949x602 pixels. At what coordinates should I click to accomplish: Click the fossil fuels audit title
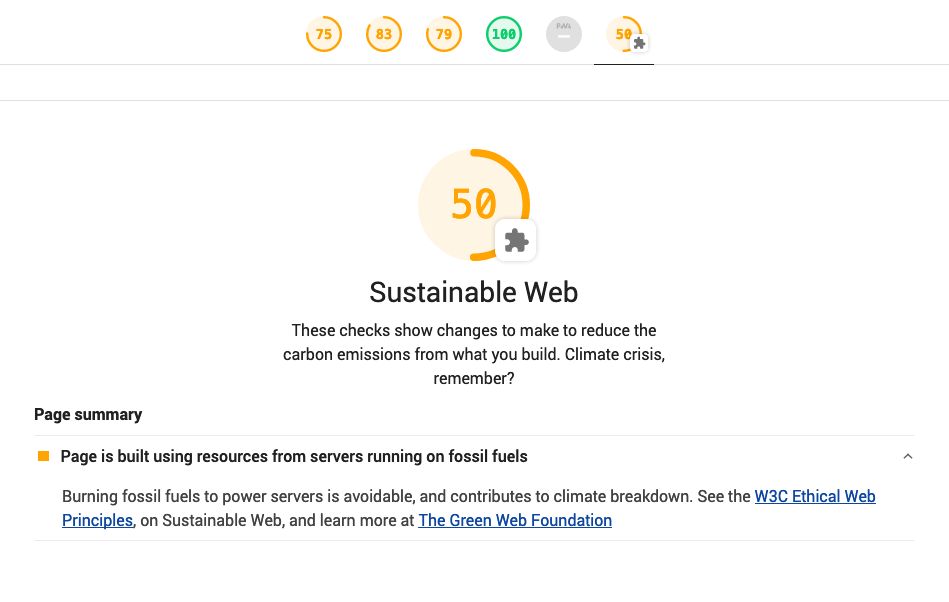coord(294,456)
